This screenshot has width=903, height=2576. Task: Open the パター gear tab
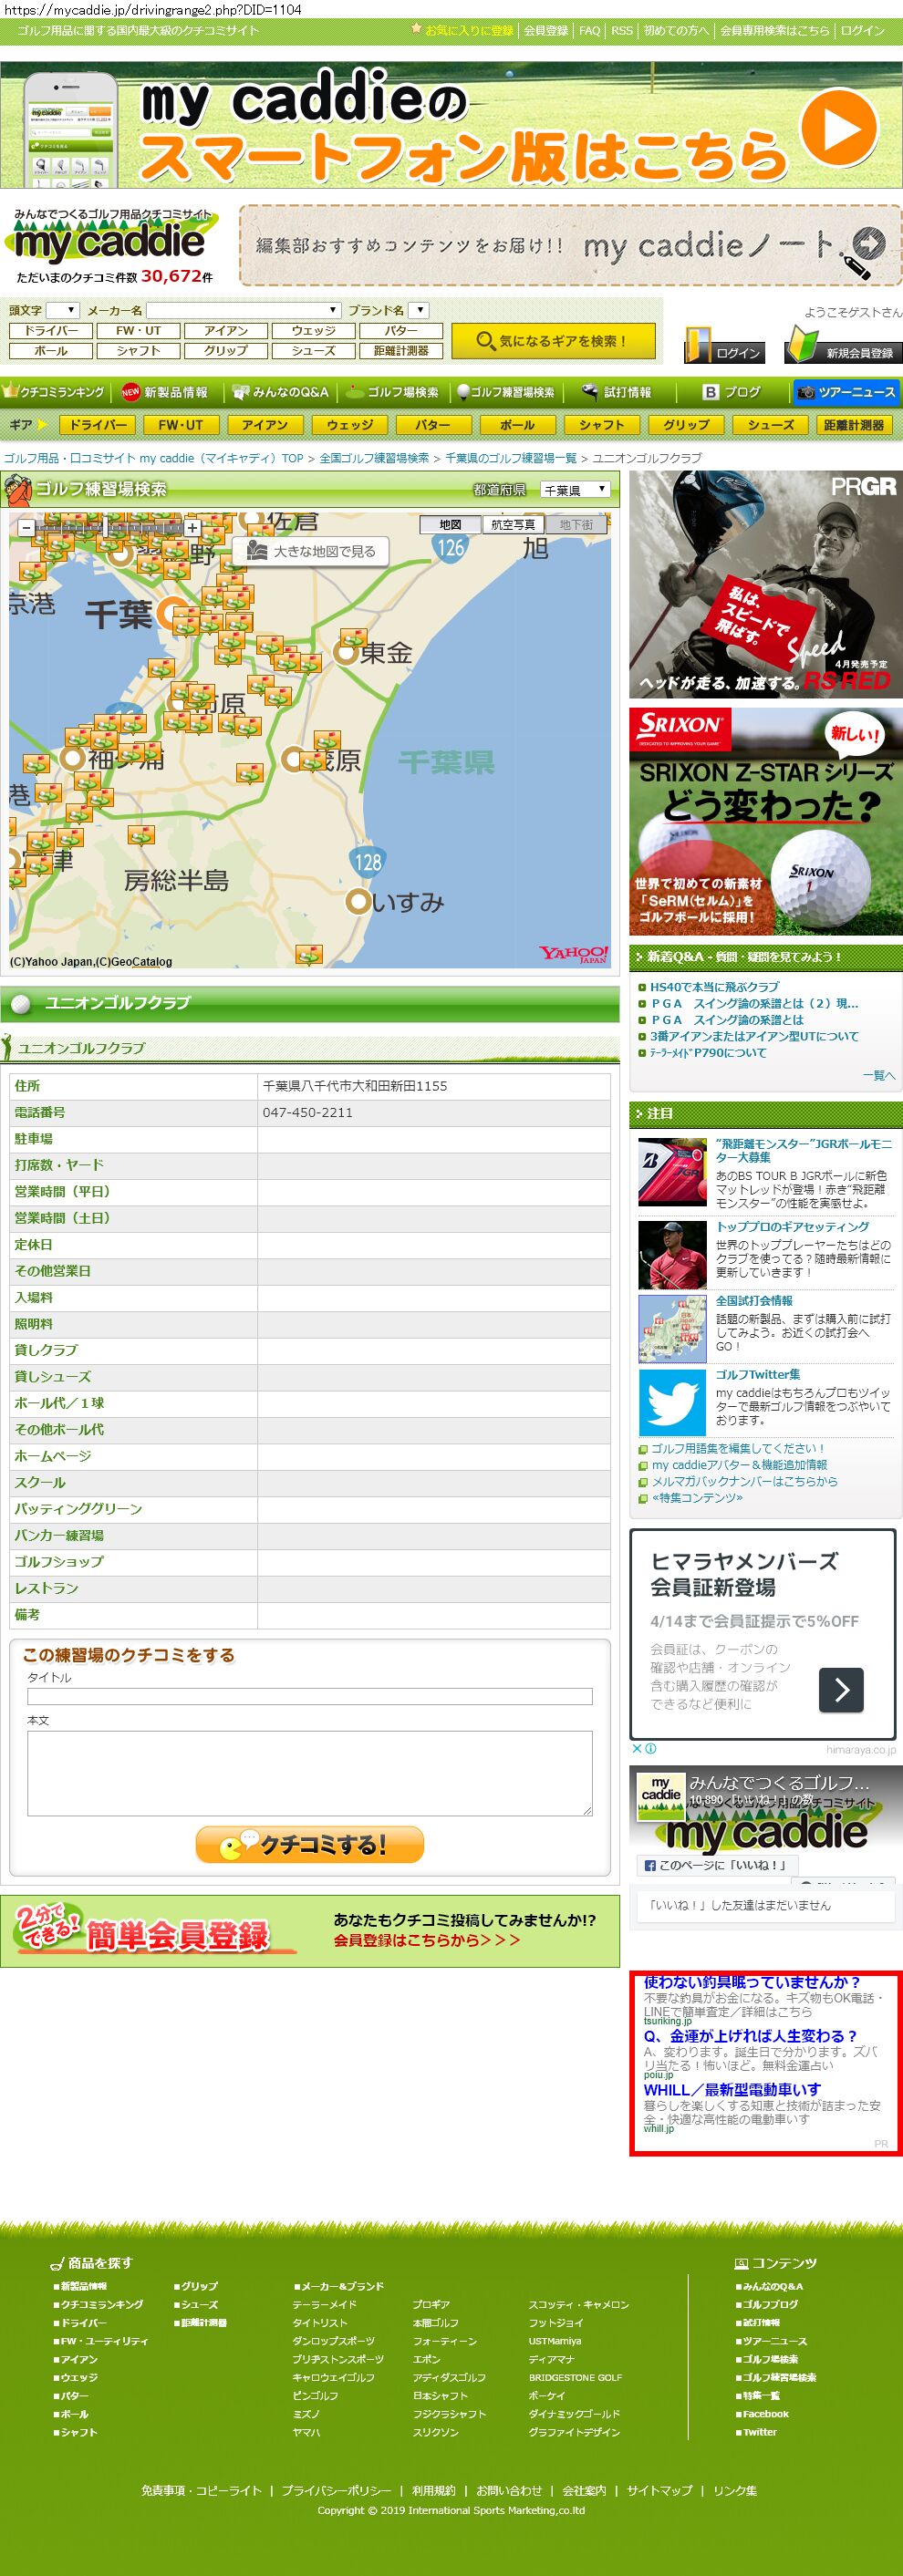[x=433, y=424]
